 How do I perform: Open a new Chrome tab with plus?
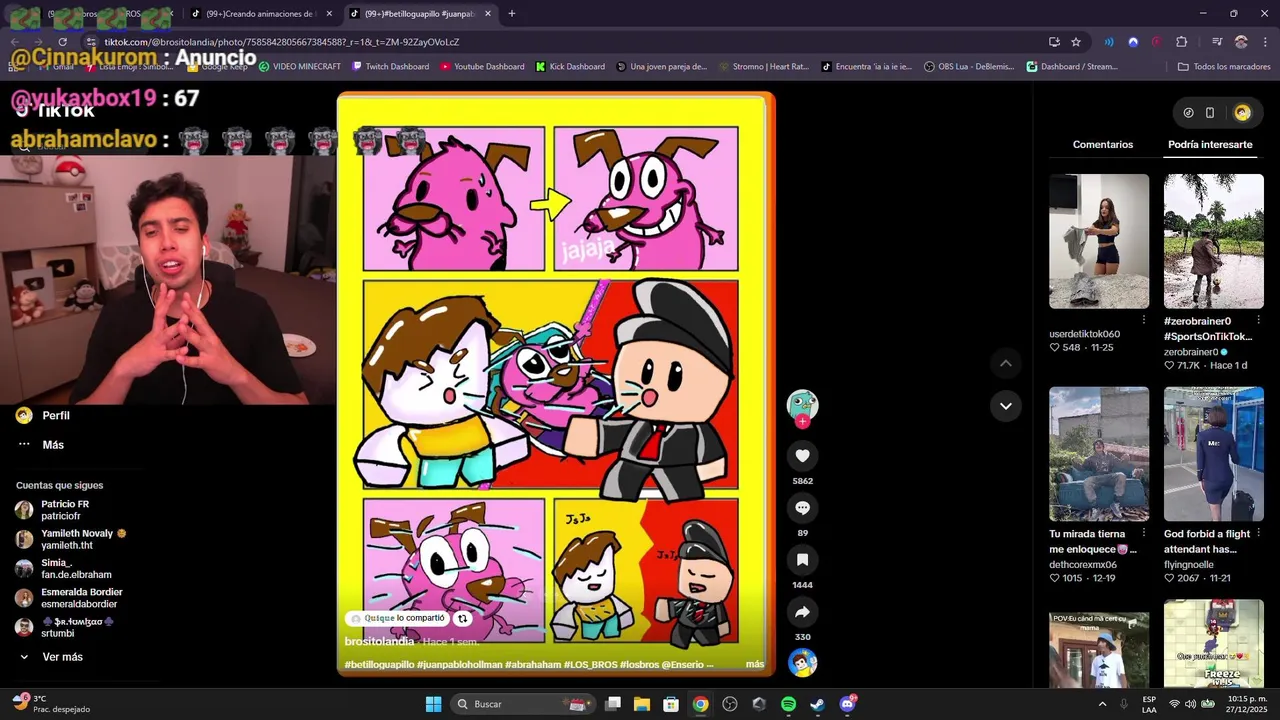[x=512, y=14]
